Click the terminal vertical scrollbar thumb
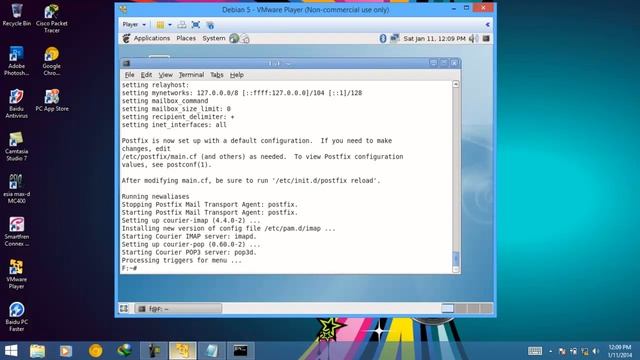 click(456, 258)
